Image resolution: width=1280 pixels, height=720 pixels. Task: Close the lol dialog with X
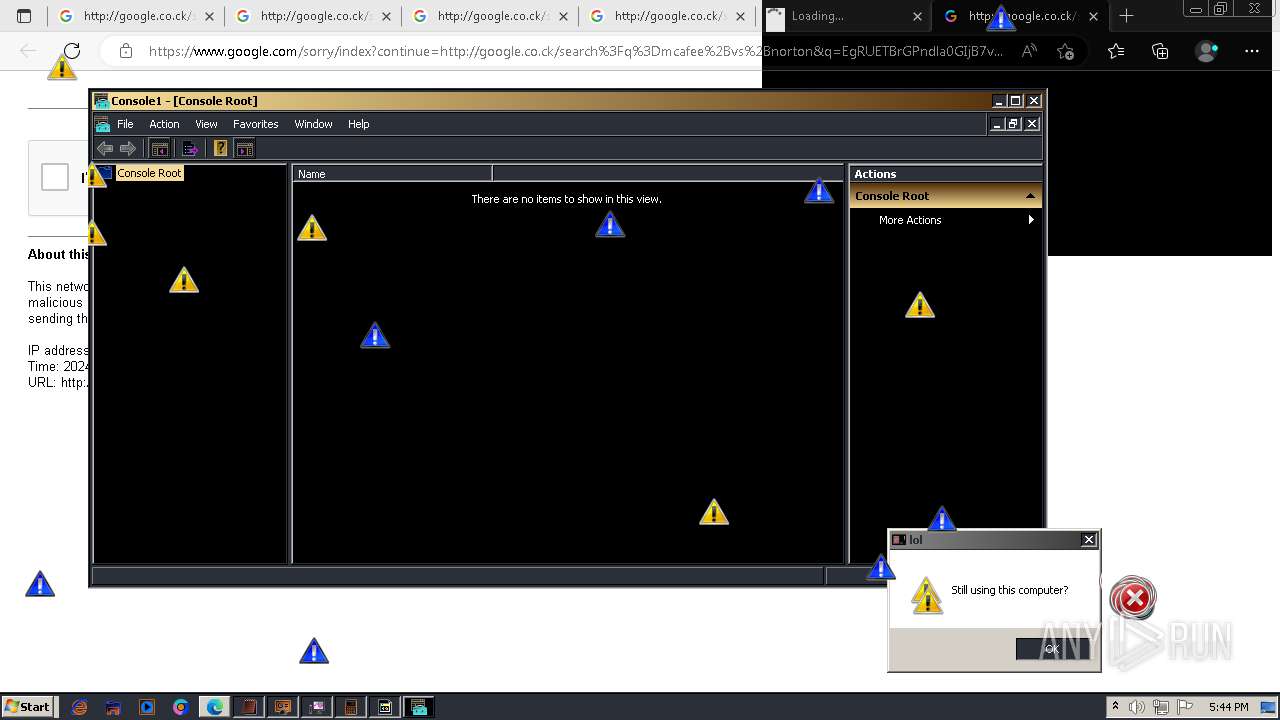pyautogui.click(x=1089, y=540)
